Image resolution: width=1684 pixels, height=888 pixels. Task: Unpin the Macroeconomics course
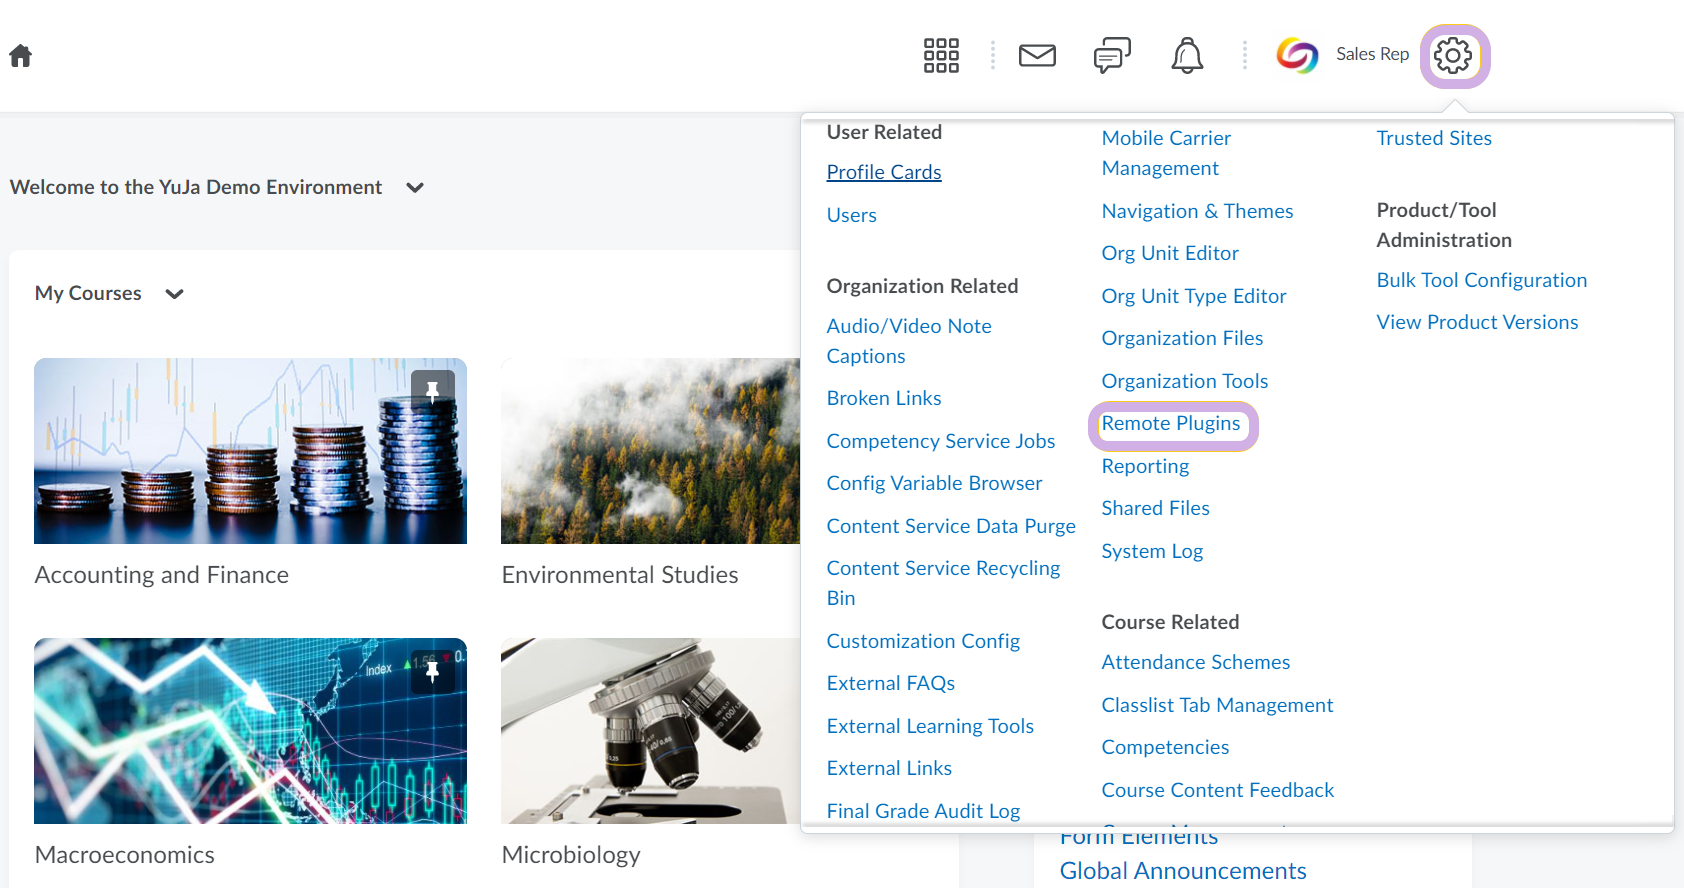(433, 671)
